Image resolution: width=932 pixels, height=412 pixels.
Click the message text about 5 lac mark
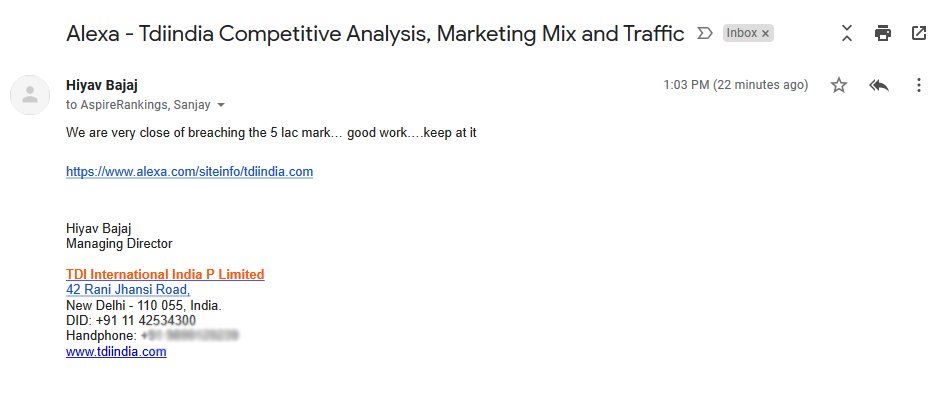coord(270,132)
